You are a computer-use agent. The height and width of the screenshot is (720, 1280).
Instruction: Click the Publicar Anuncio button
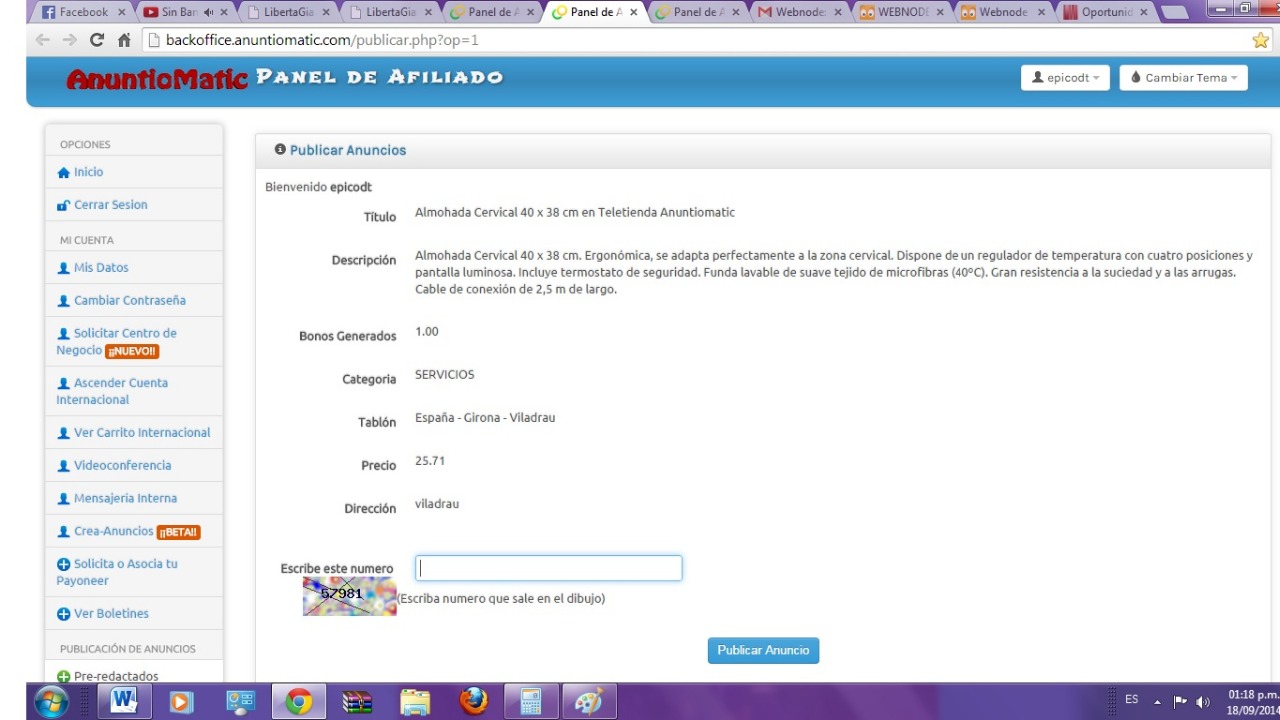tap(764, 650)
